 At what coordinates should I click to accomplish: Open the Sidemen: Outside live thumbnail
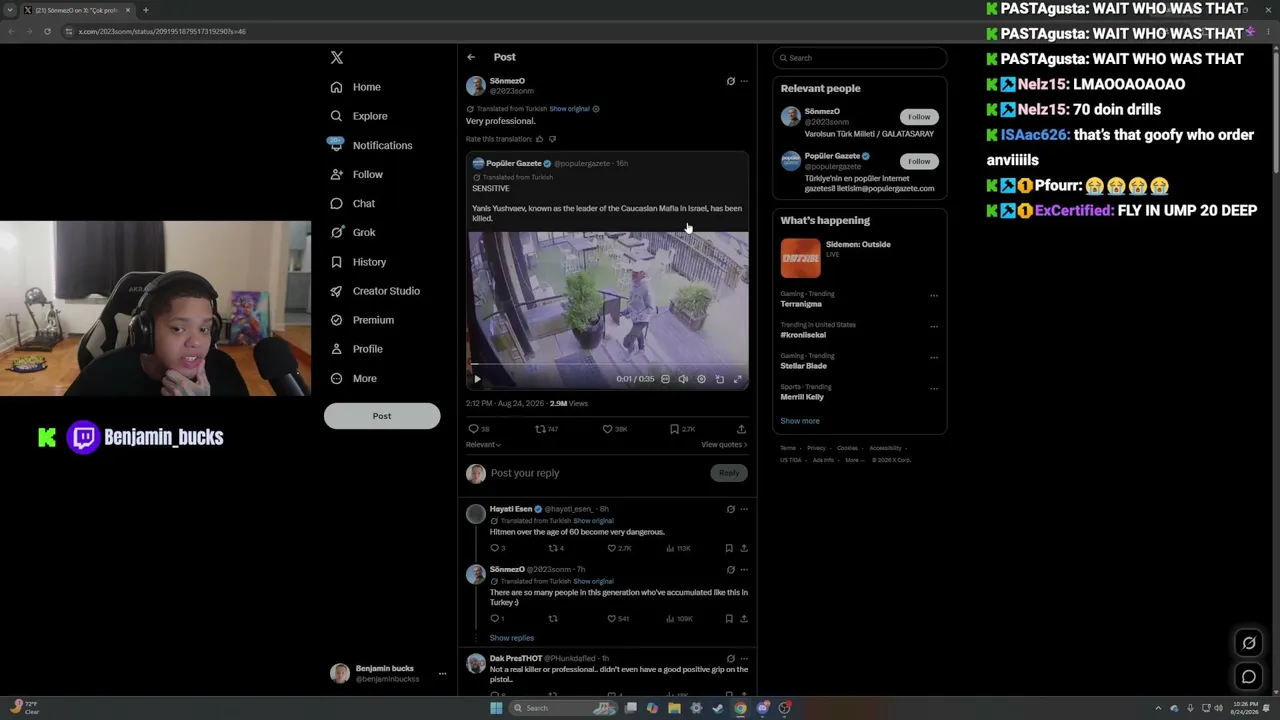(x=801, y=258)
